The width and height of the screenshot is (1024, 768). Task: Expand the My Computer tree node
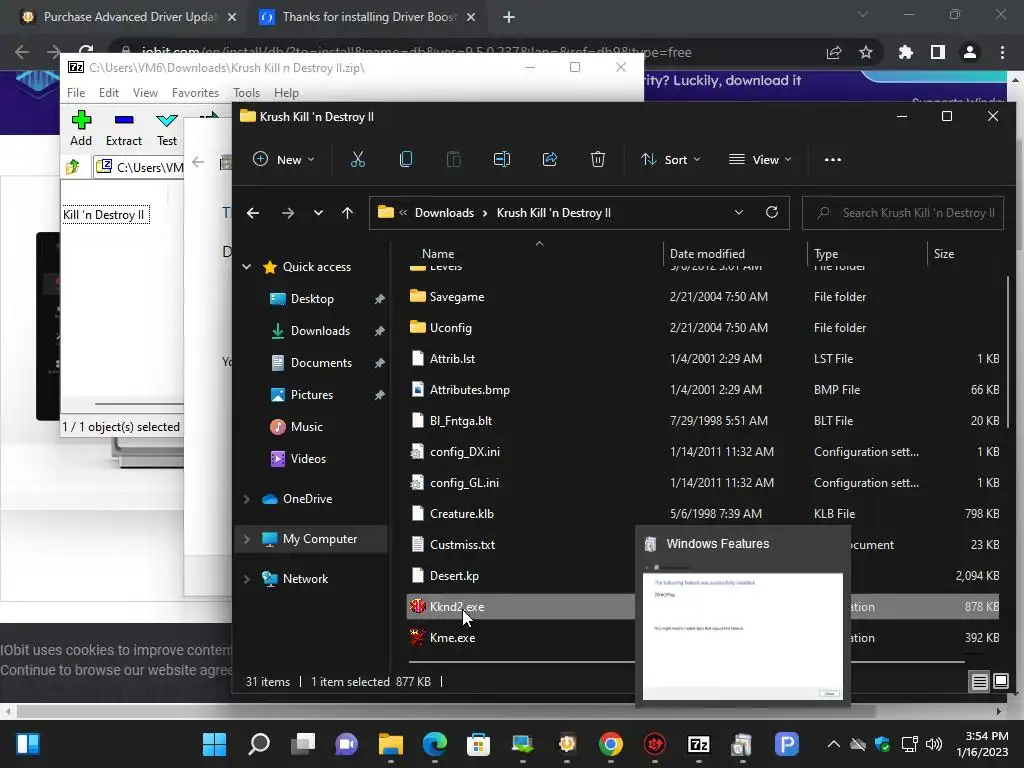pos(247,539)
